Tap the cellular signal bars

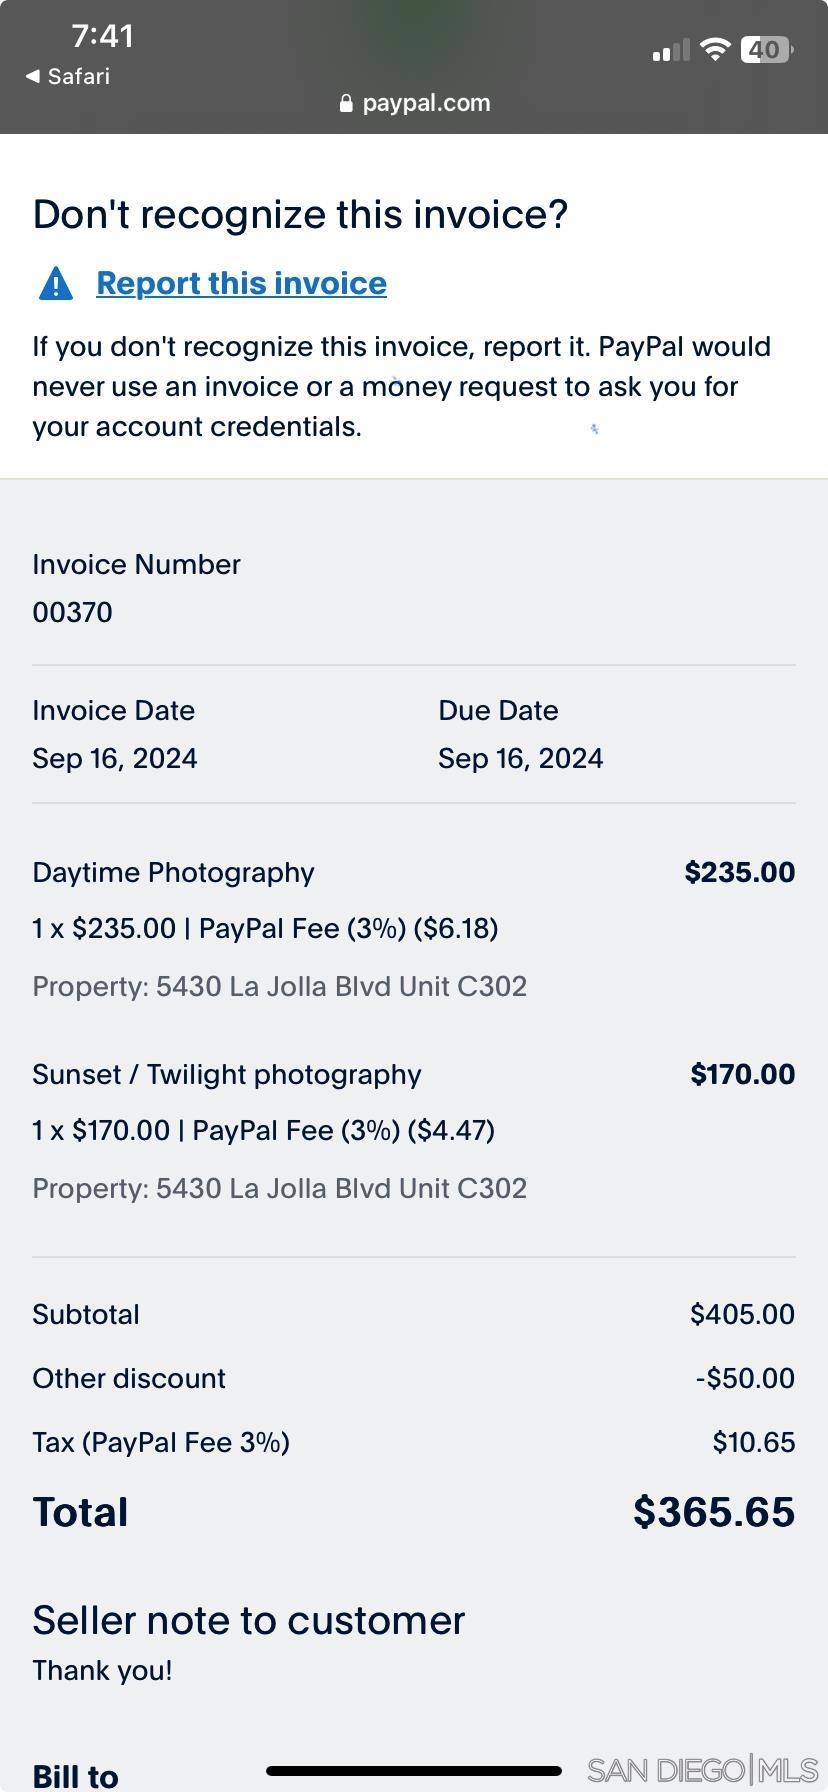click(670, 50)
